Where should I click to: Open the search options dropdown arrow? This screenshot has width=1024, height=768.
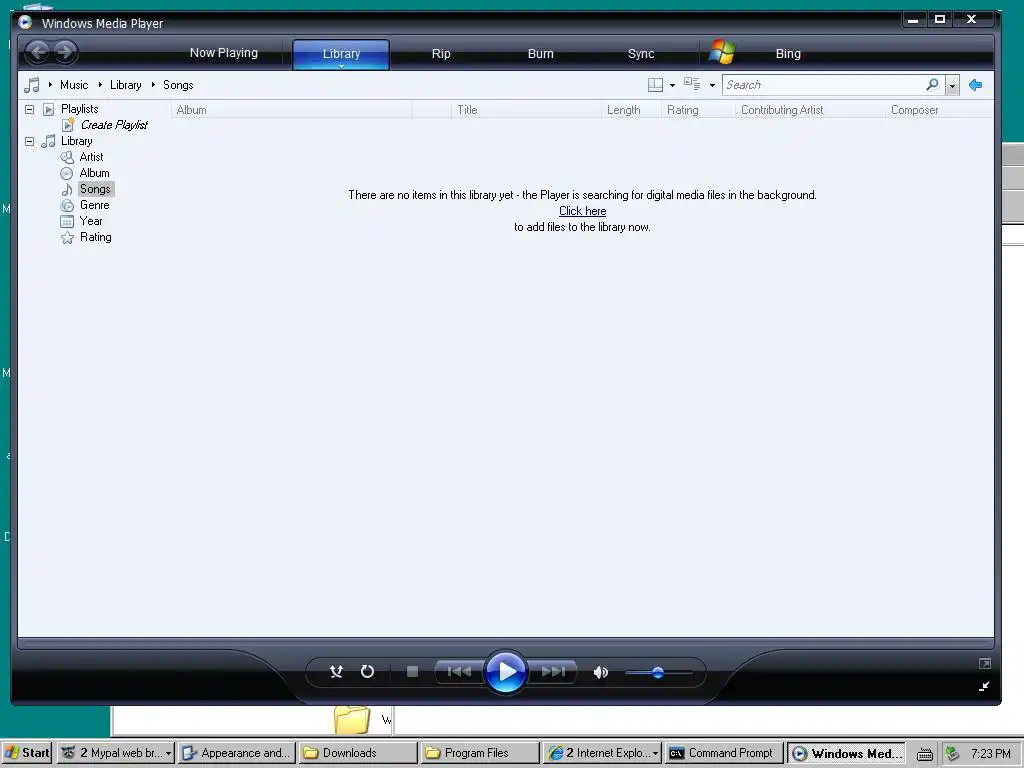tap(952, 86)
